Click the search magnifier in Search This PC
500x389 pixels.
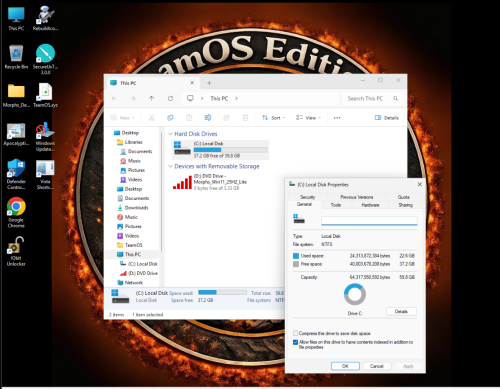(395, 98)
